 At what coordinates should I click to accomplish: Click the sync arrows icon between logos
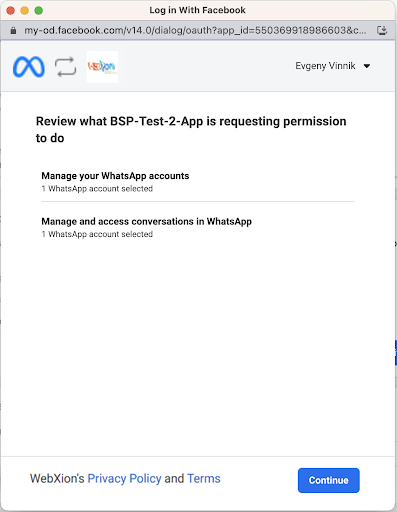point(65,67)
